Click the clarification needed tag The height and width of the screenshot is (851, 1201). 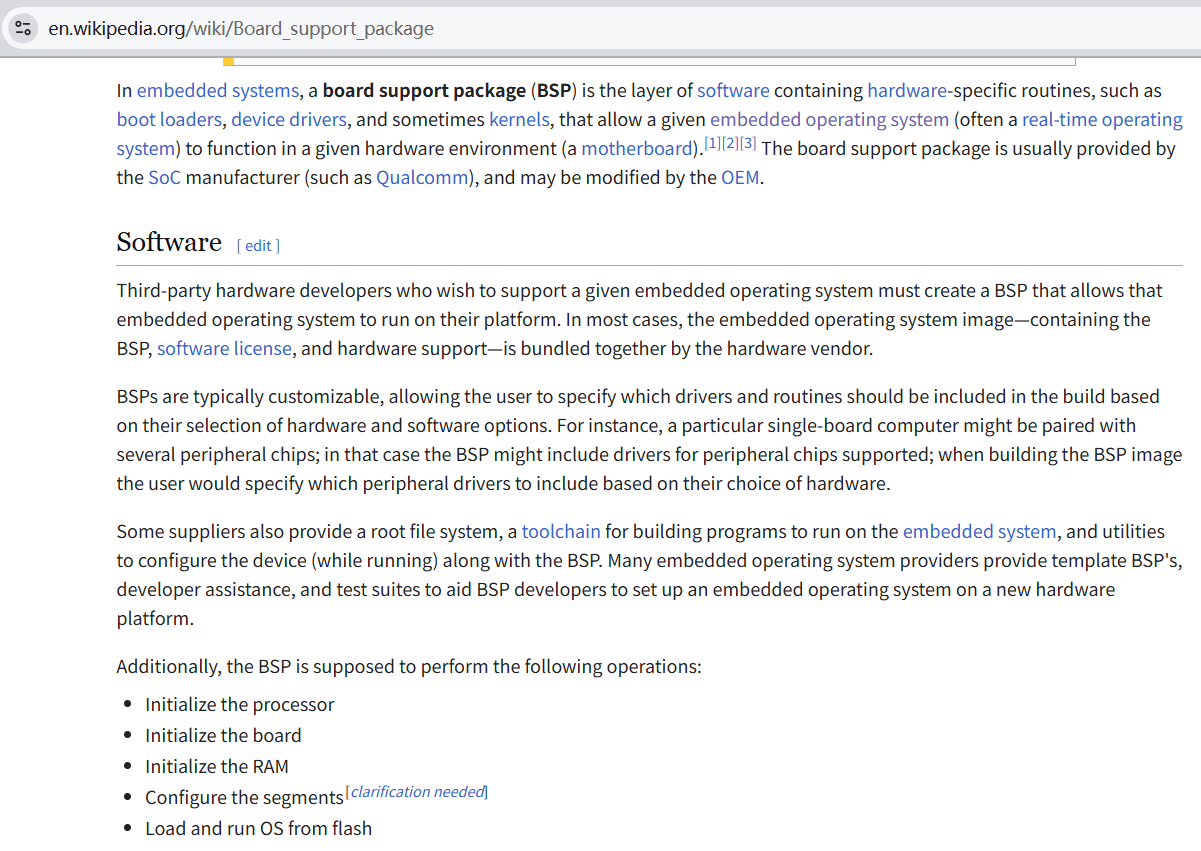pyautogui.click(x=417, y=792)
